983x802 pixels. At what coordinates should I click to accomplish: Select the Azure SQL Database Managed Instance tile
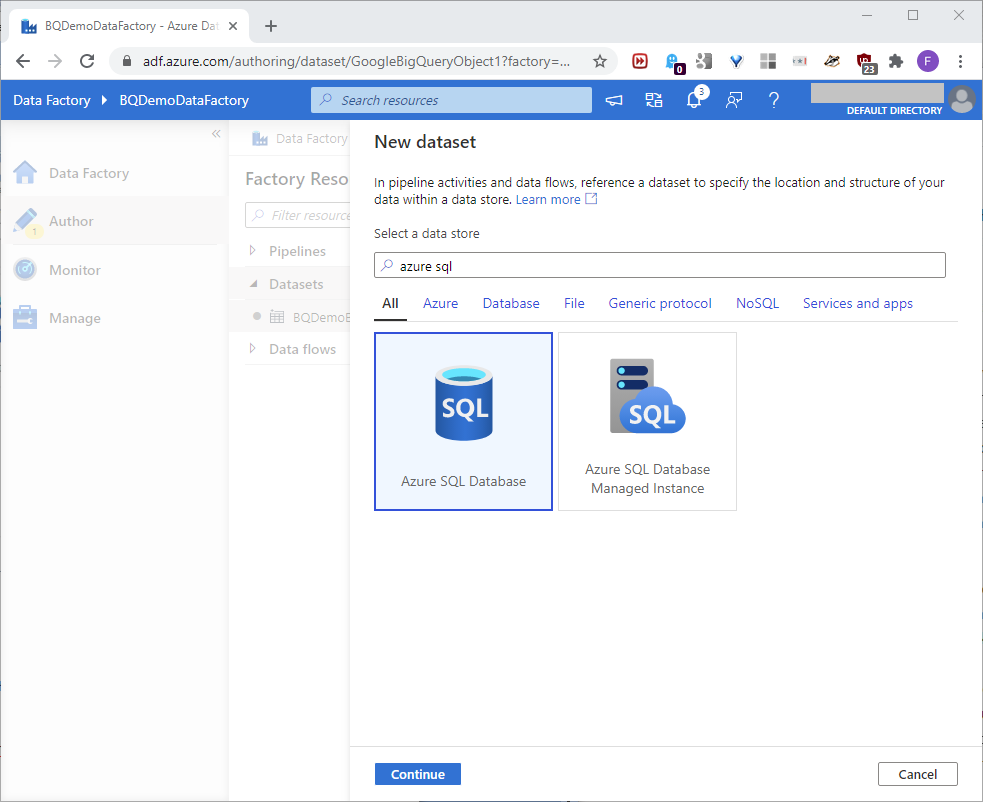click(647, 421)
